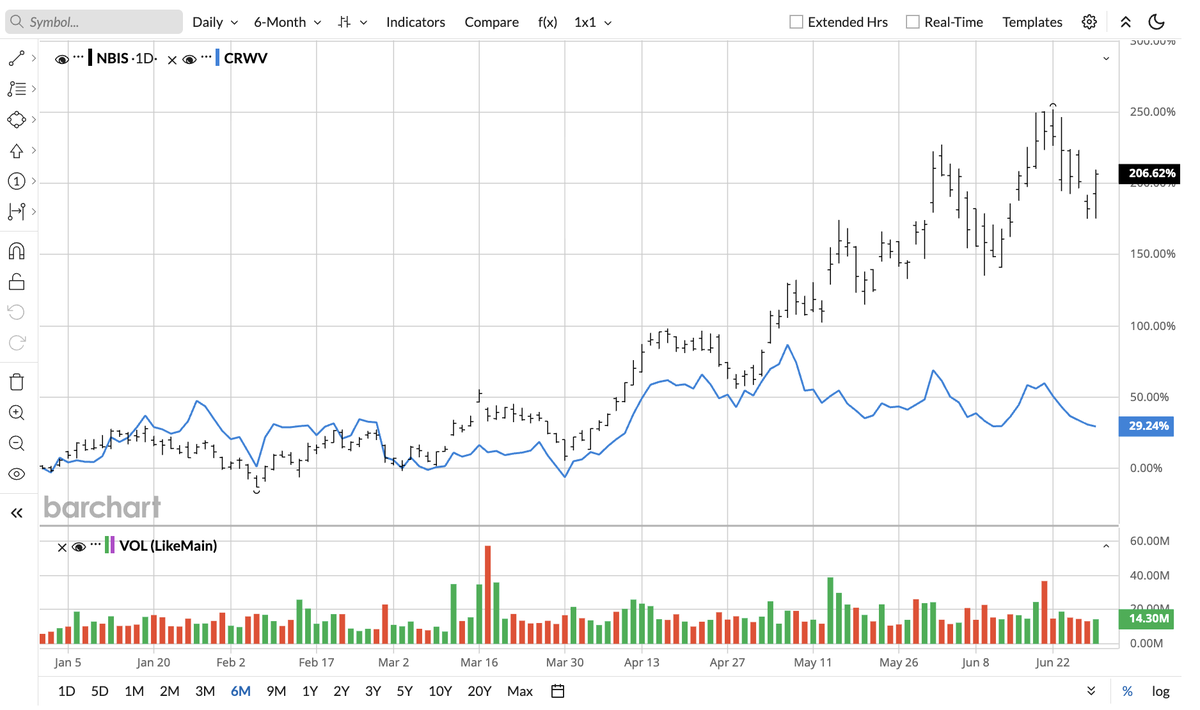The height and width of the screenshot is (710, 1200).
Task: Open the f(x) expressions menu
Action: click(548, 21)
